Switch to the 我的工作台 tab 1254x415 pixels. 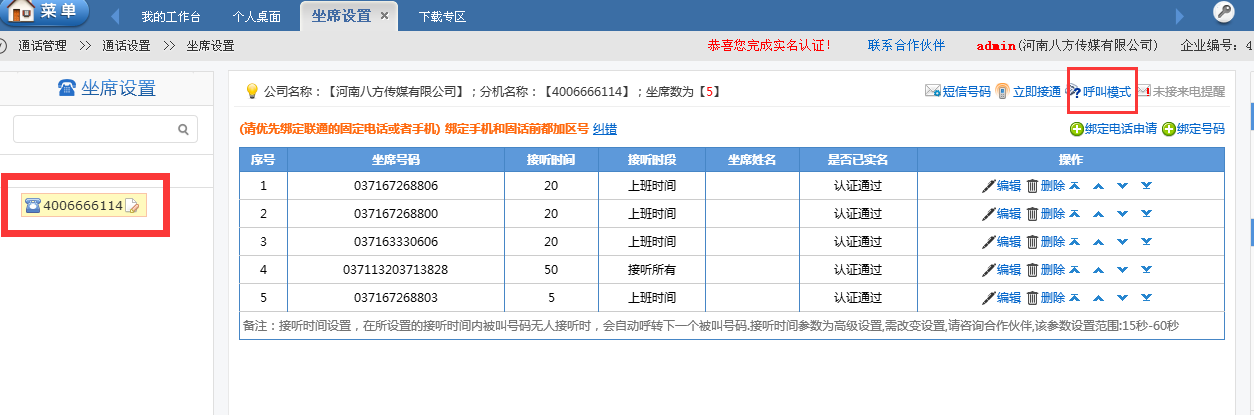[x=170, y=17]
